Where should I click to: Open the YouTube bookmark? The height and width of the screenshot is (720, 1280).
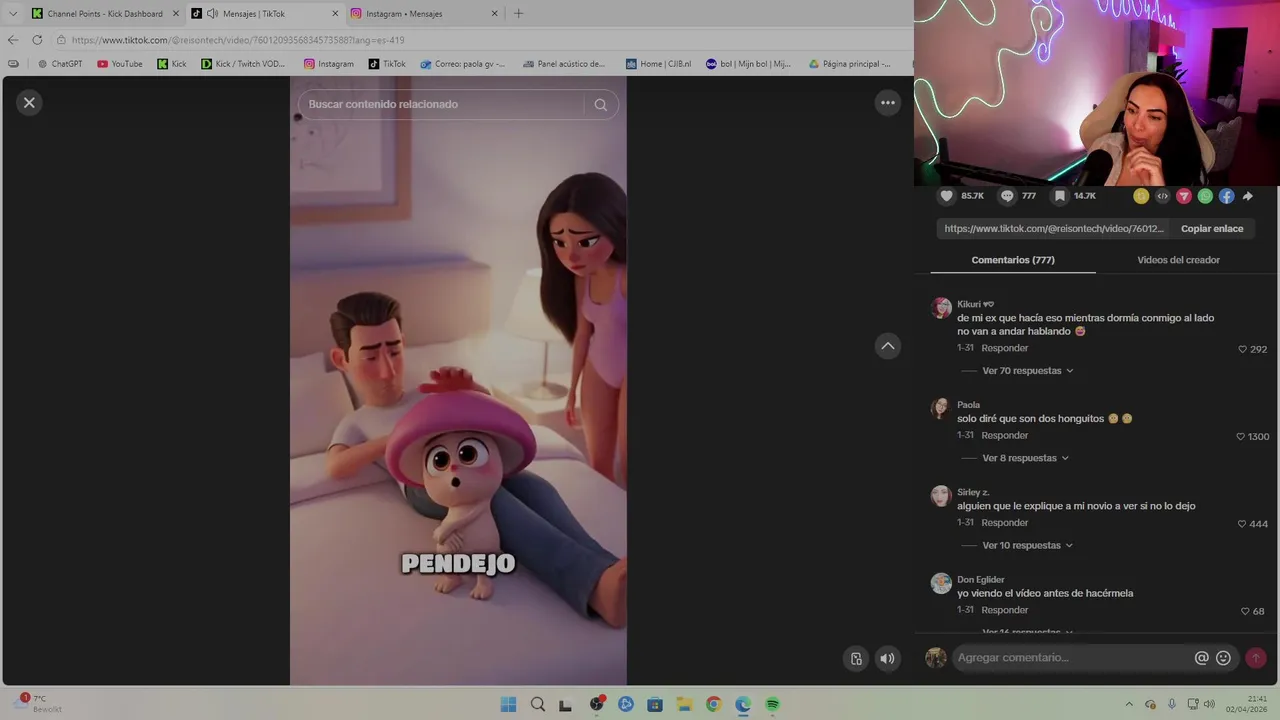click(x=120, y=64)
